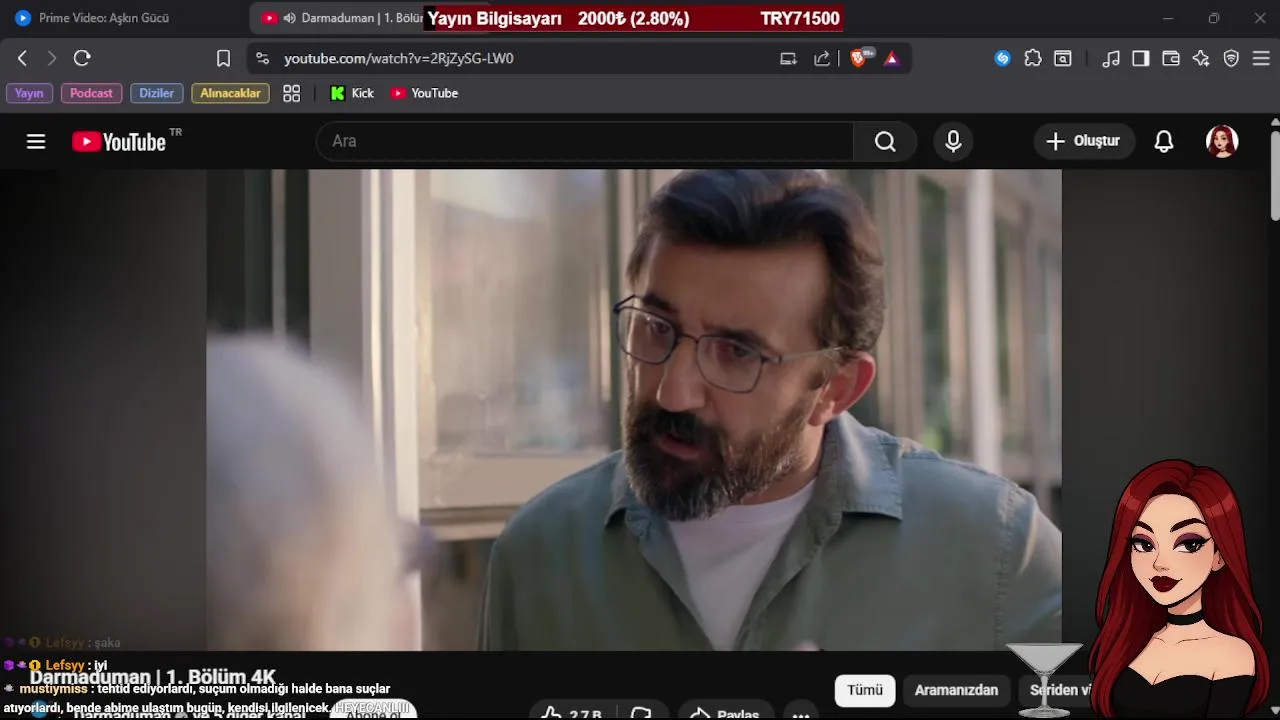Open Leo AI sparkle icon
The image size is (1280, 720).
point(1201,58)
